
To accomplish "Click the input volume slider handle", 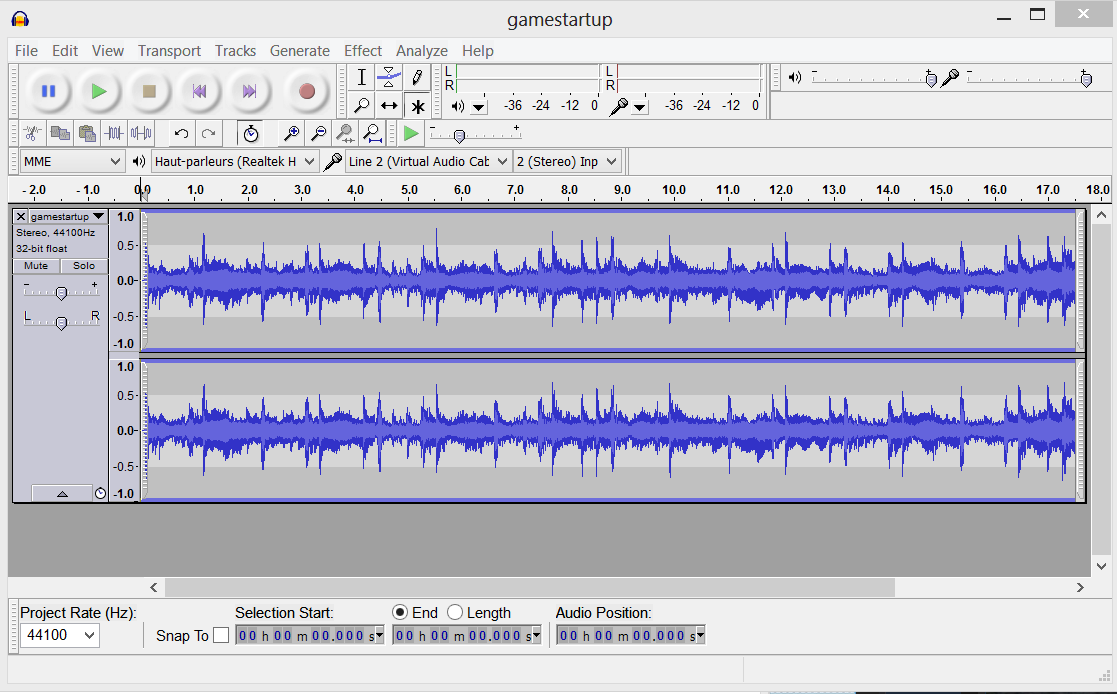I will [x=1086, y=79].
